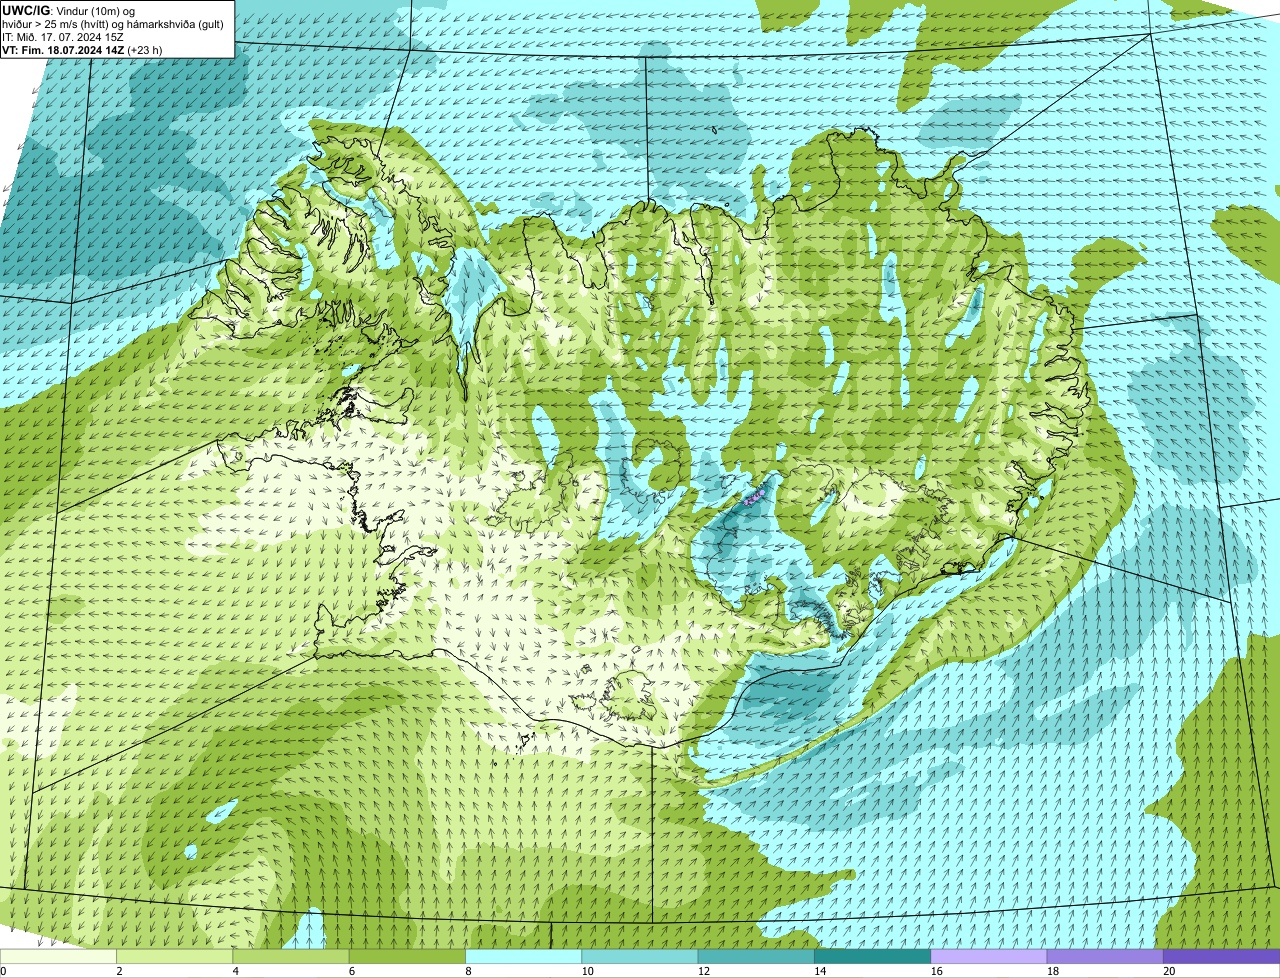Click the 4–6 m/s legend color swatch

point(291,956)
